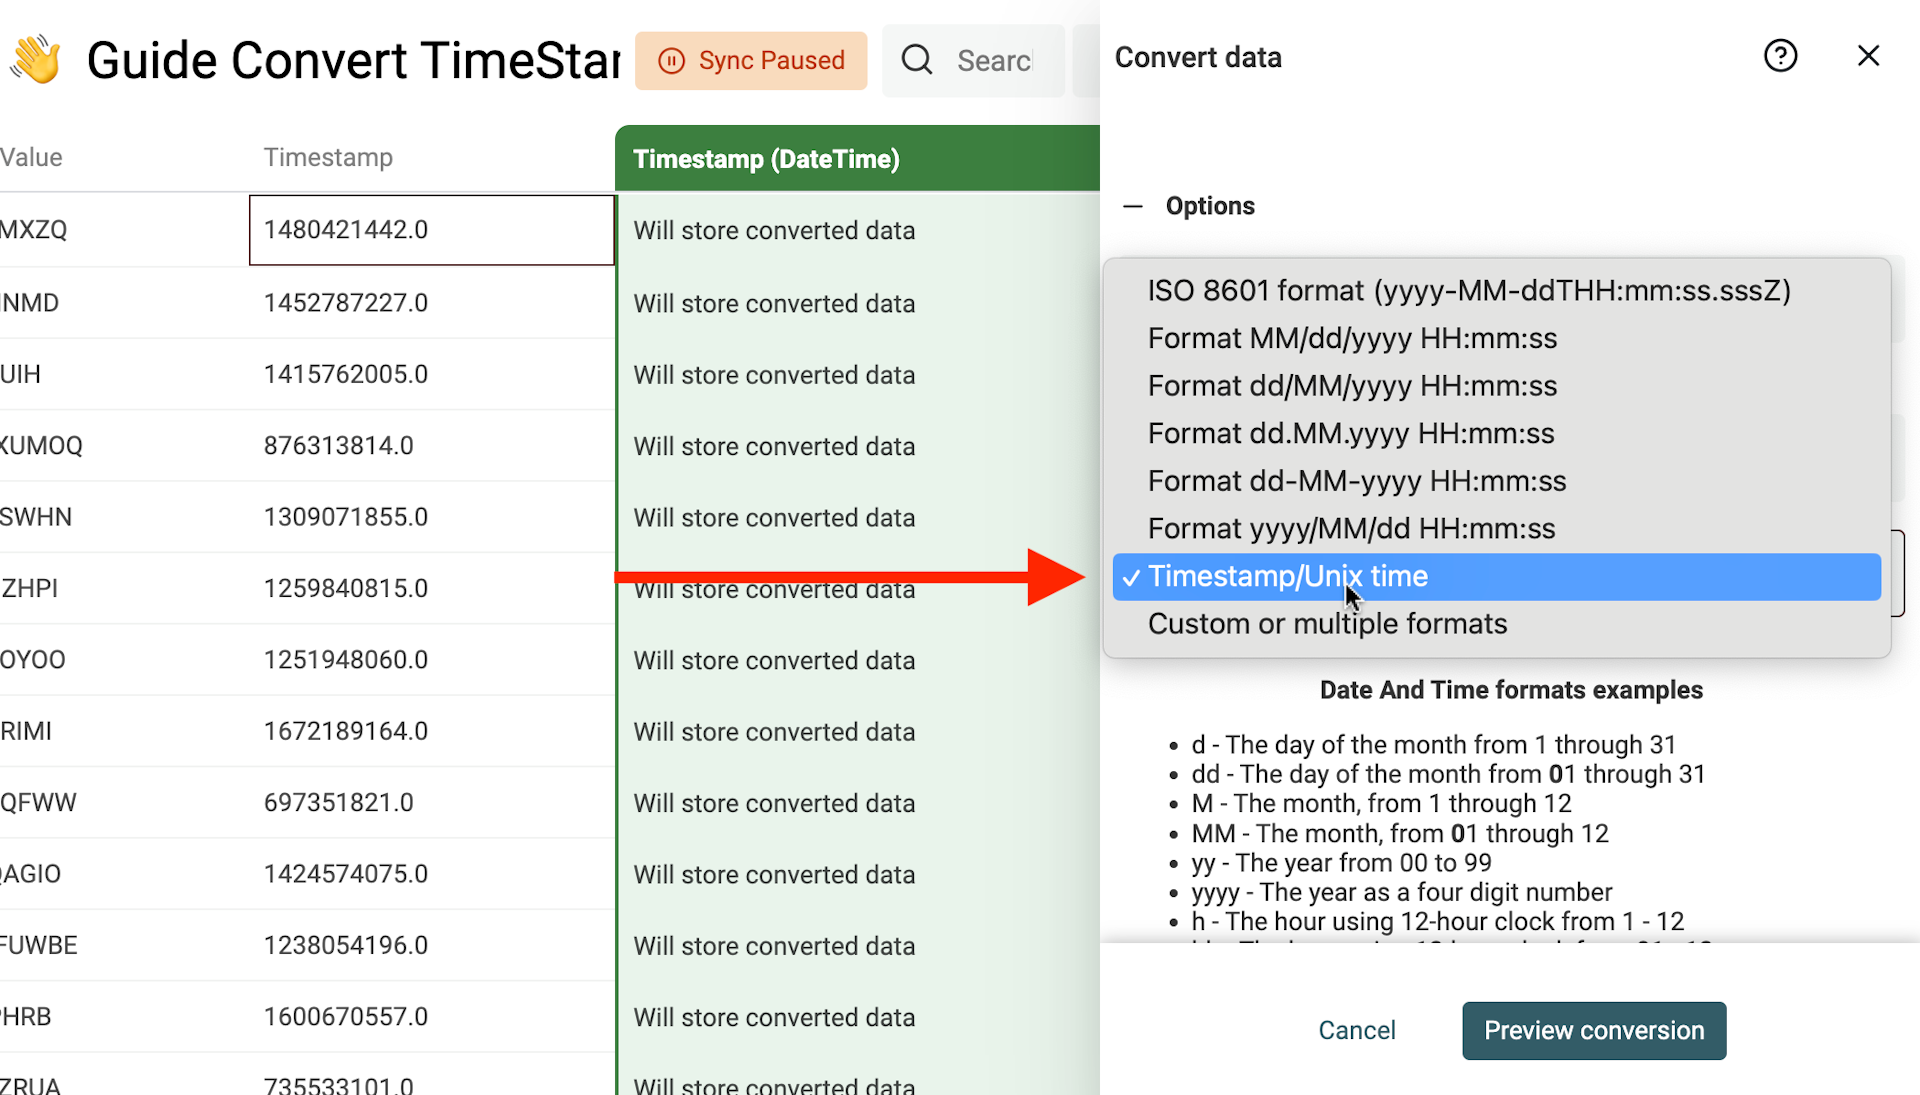Image resolution: width=1920 pixels, height=1095 pixels.
Task: Click the Preview conversion button
Action: pyautogui.click(x=1593, y=1030)
